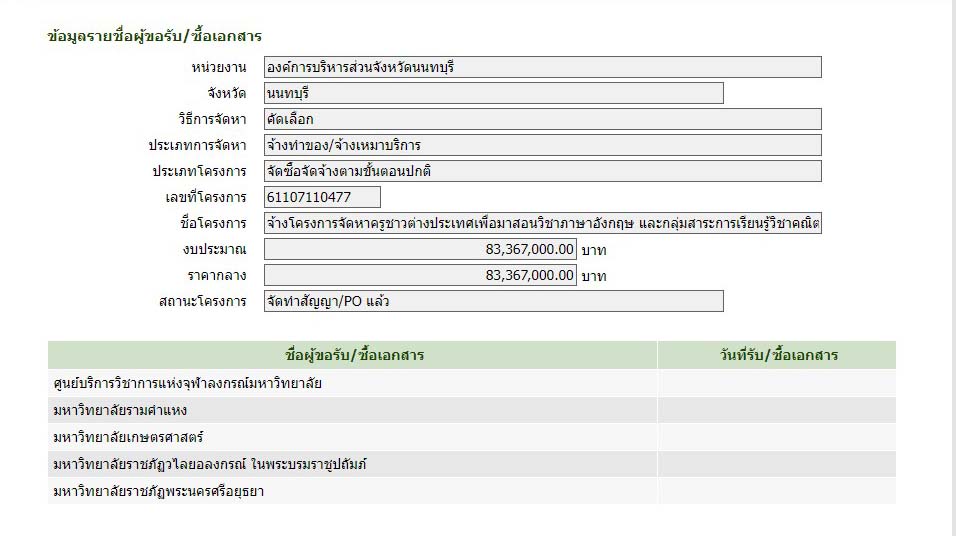Click the date cell for มหาวิทยาลัยเกษตรศาสตร์

[x=776, y=437]
